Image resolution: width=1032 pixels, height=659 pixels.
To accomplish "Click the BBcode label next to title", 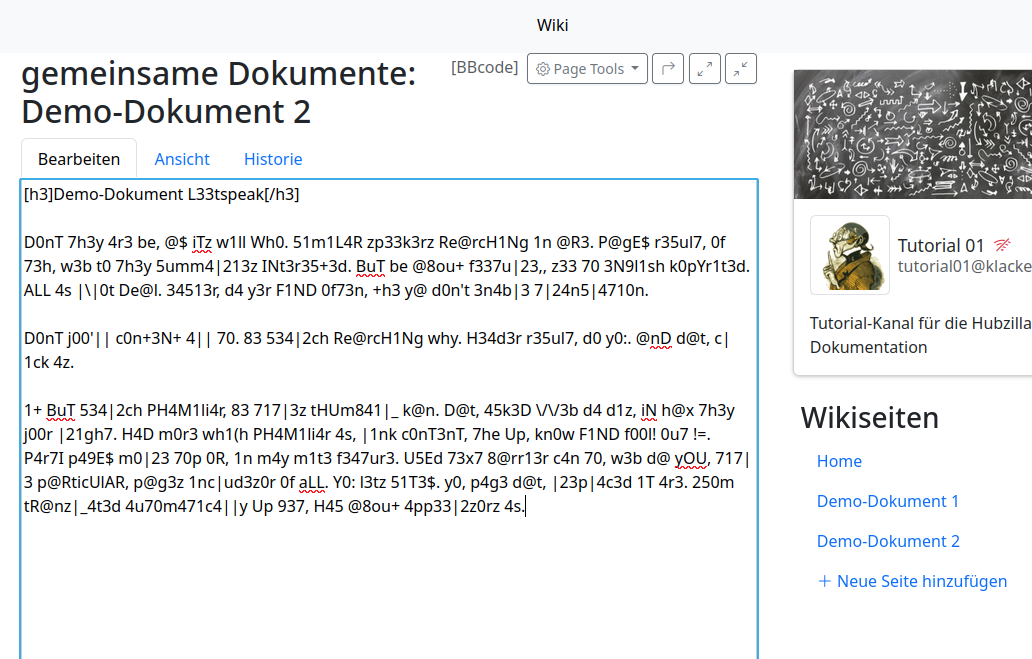I will click(x=484, y=68).
